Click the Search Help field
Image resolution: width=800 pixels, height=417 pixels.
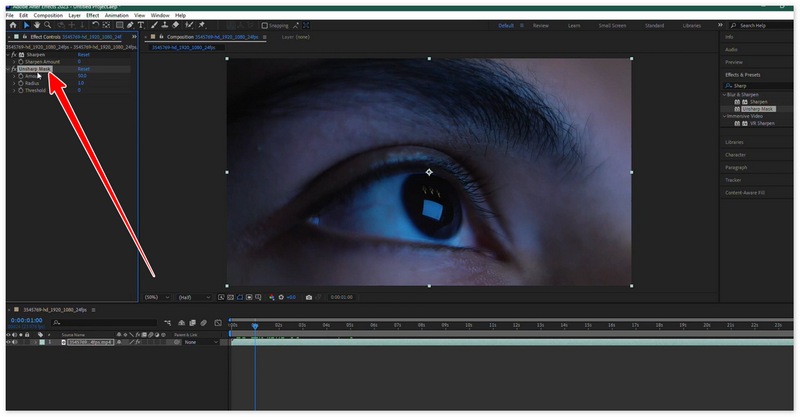(755, 25)
